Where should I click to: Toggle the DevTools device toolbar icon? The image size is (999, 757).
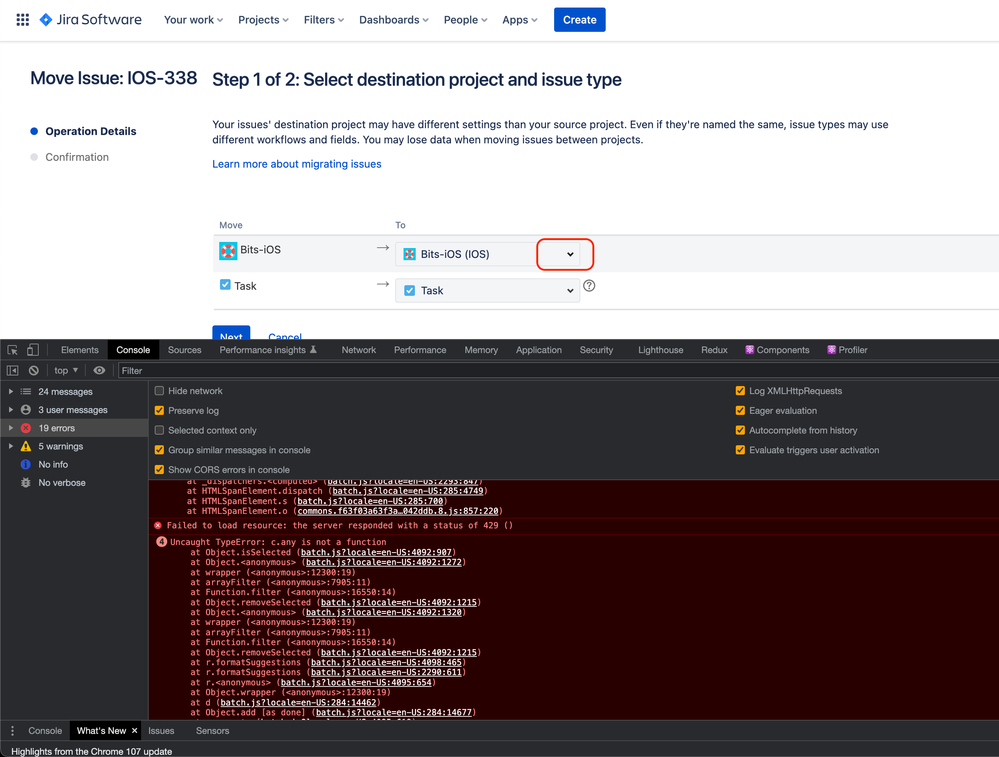[x=32, y=350]
